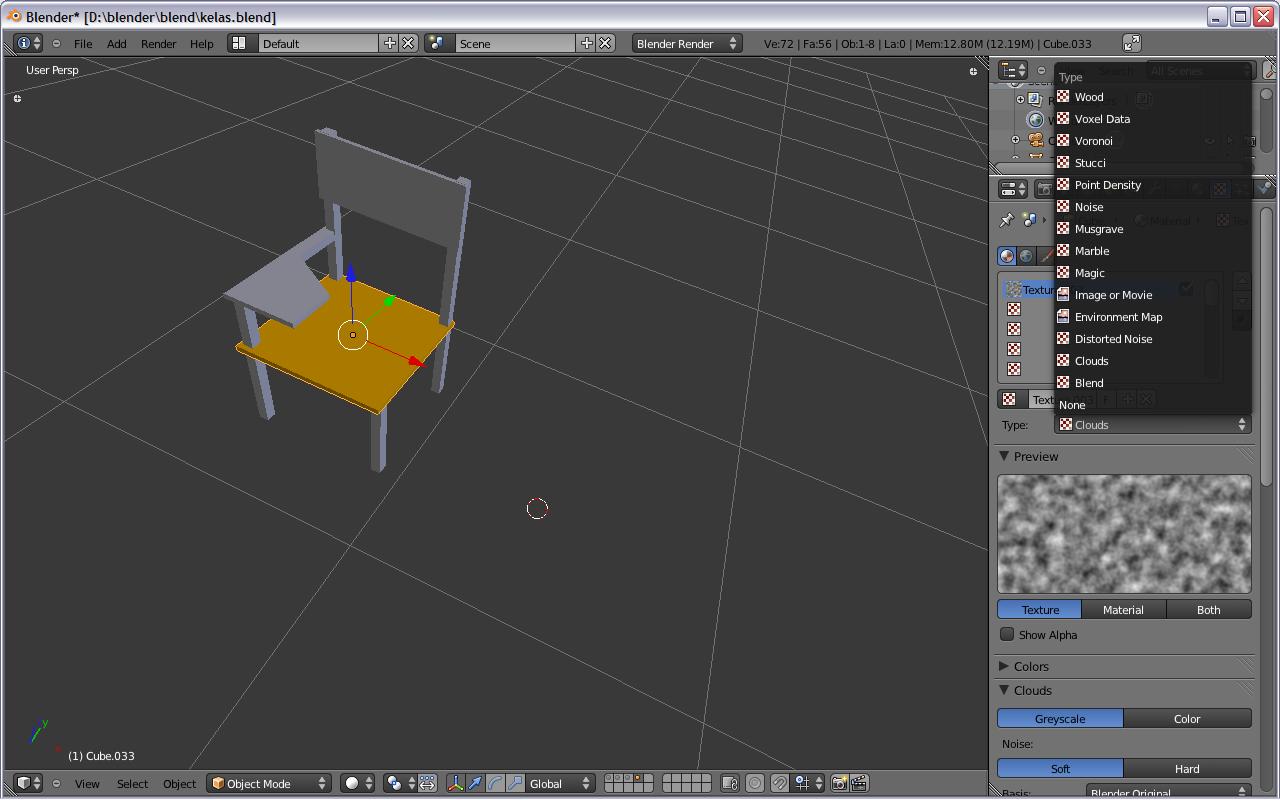The image size is (1280, 800).
Task: Enable Show Alpha checkbox
Action: point(1007,634)
